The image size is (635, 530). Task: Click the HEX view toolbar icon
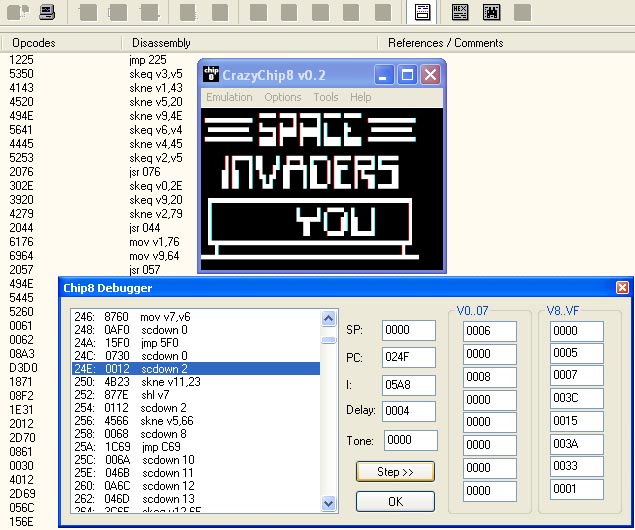point(460,13)
